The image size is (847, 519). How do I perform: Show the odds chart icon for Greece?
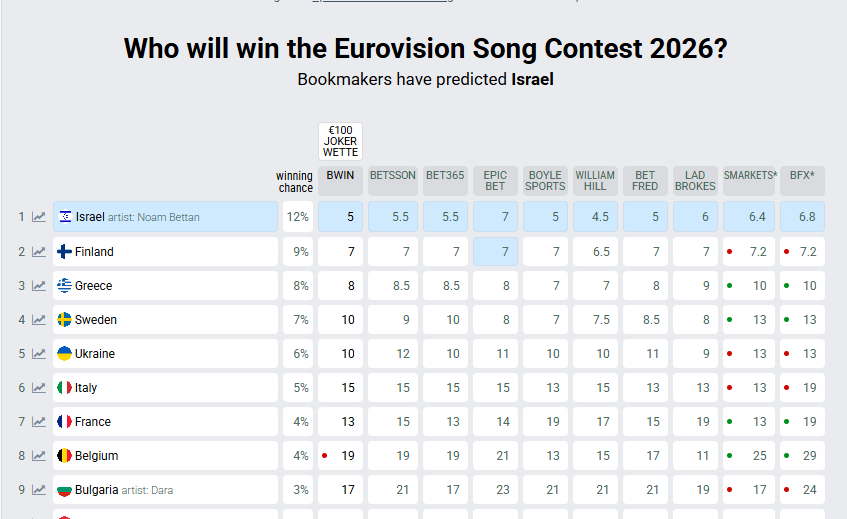click(x=39, y=285)
